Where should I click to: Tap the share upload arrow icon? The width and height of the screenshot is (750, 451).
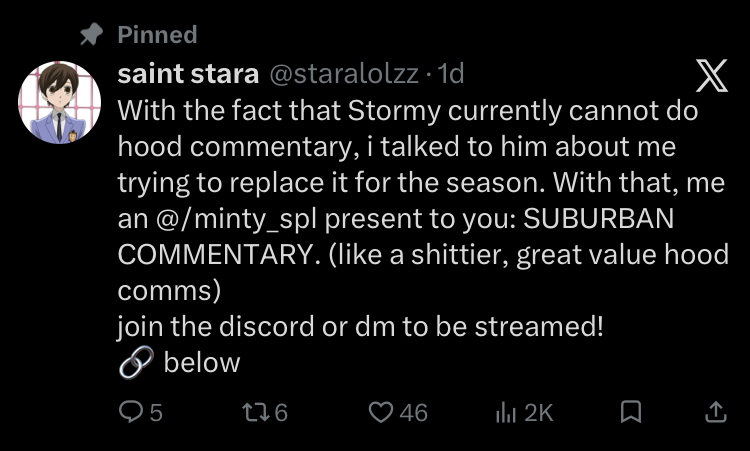coord(715,412)
